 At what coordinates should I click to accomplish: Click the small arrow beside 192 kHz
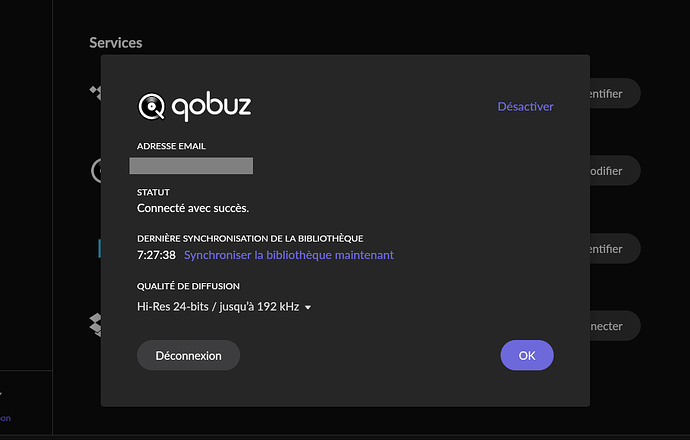coord(308,308)
